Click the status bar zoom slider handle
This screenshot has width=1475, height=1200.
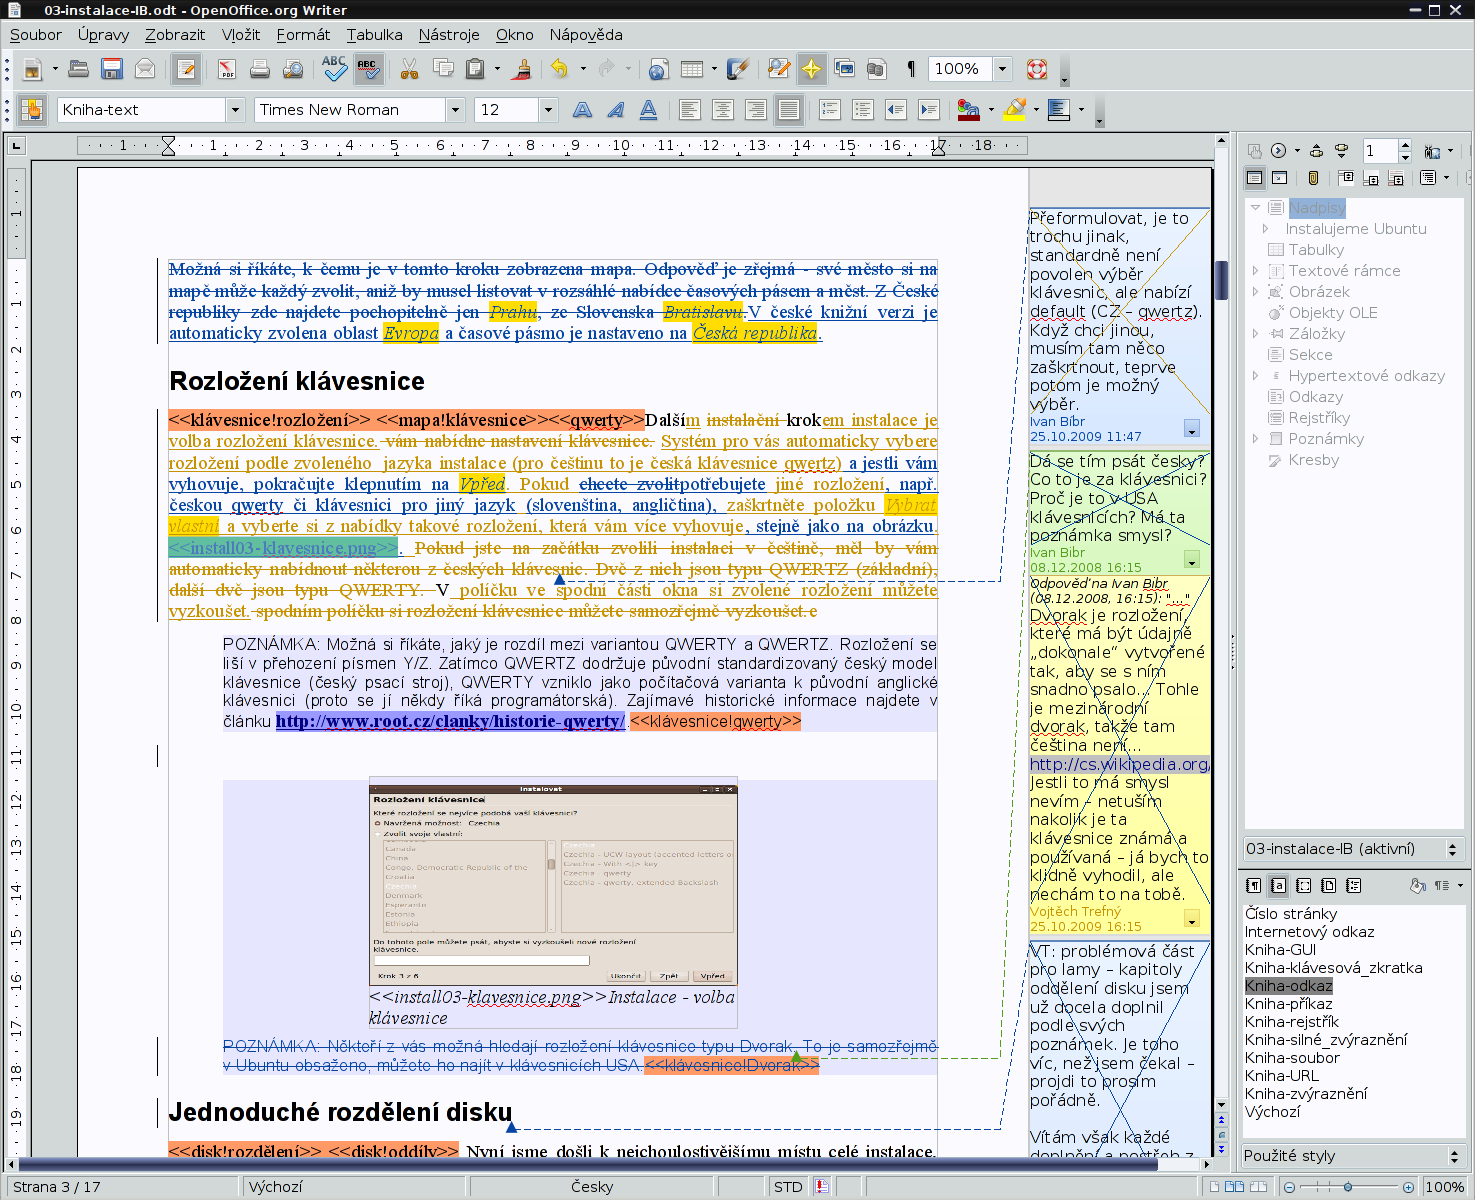[1348, 1187]
